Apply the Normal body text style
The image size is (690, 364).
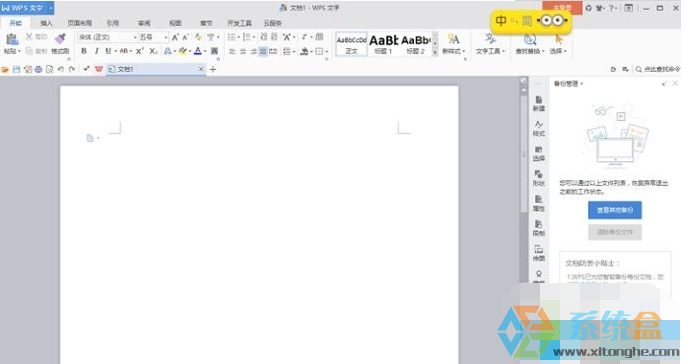click(x=351, y=44)
